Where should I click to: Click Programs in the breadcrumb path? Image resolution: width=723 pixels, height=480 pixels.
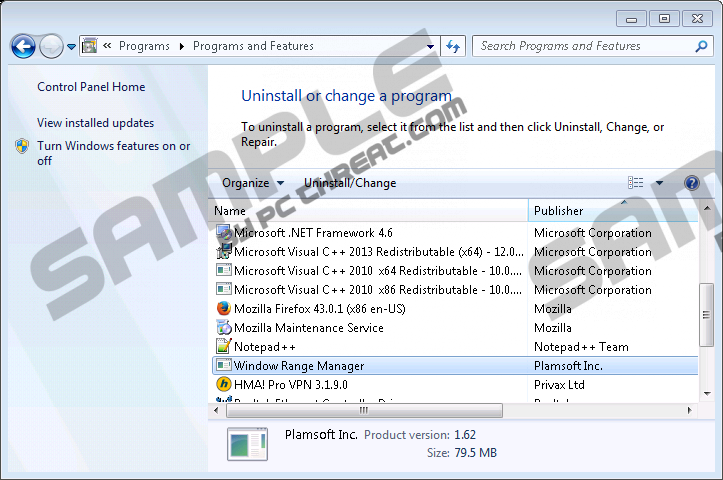[x=144, y=46]
